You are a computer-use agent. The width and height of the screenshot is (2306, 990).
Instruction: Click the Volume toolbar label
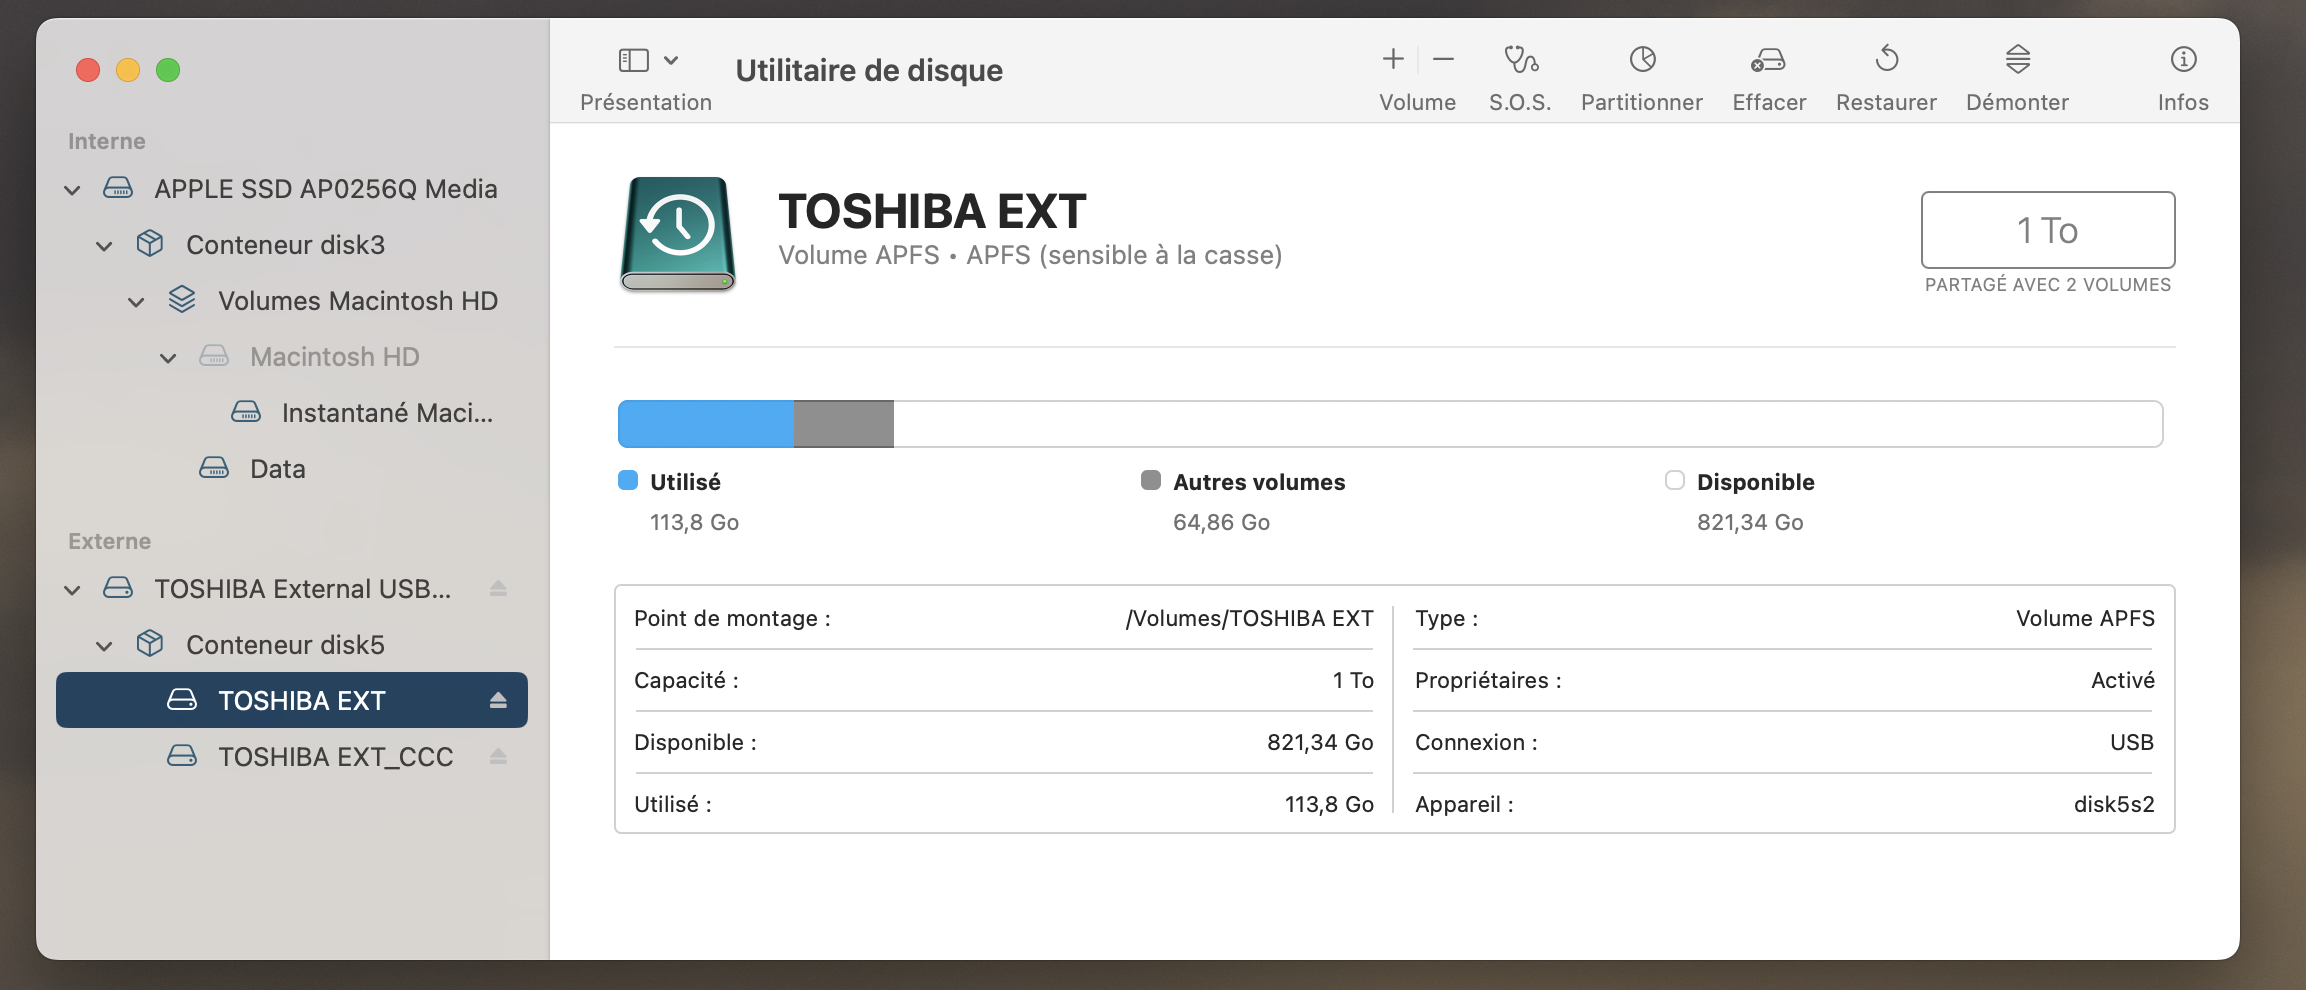tap(1417, 102)
